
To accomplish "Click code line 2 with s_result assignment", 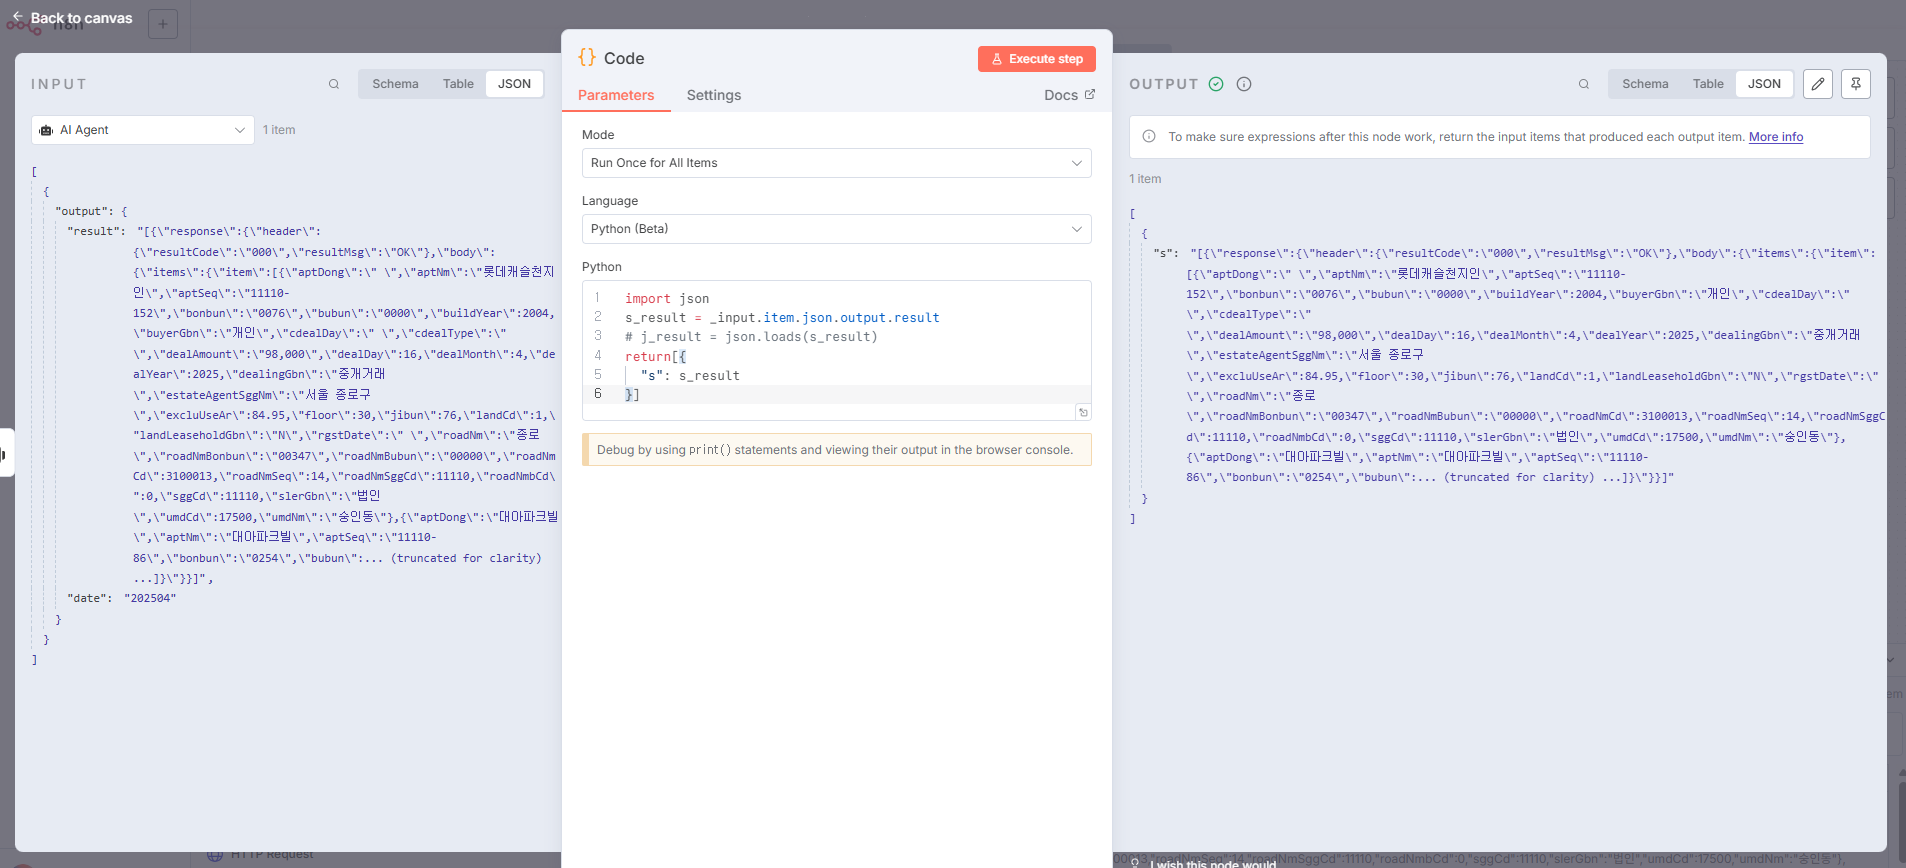I will pyautogui.click(x=782, y=318).
